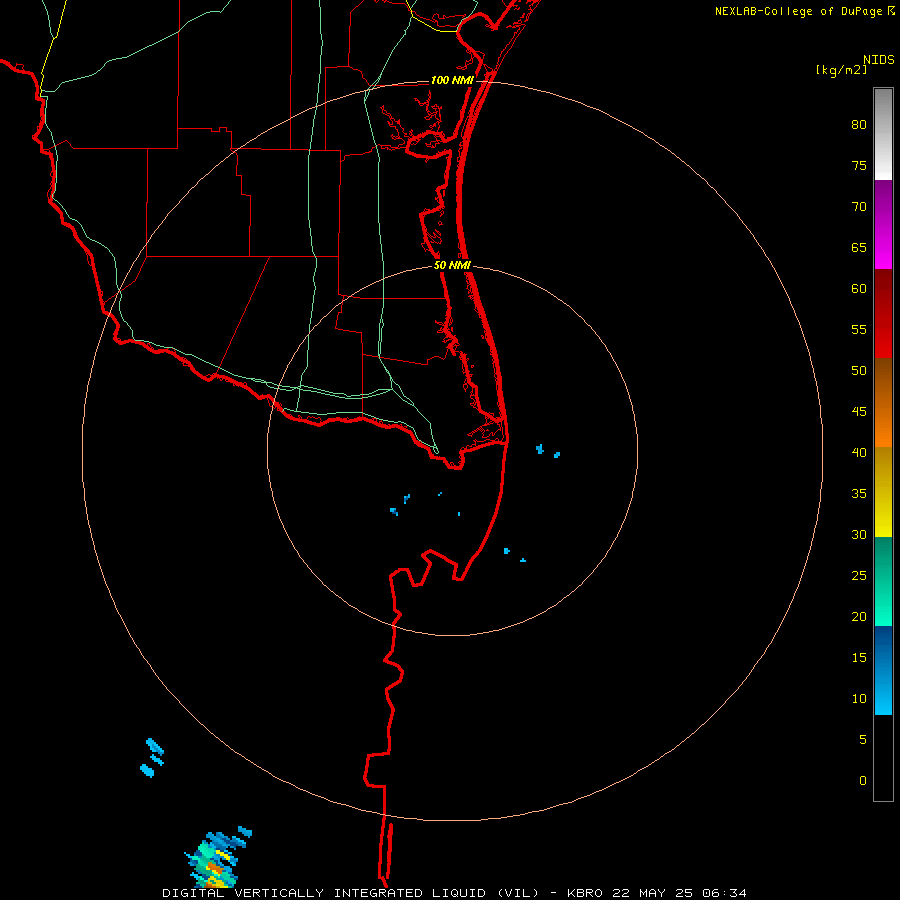Click the multicolored storm cell at bottom left
The image size is (900, 900).
pos(217,858)
